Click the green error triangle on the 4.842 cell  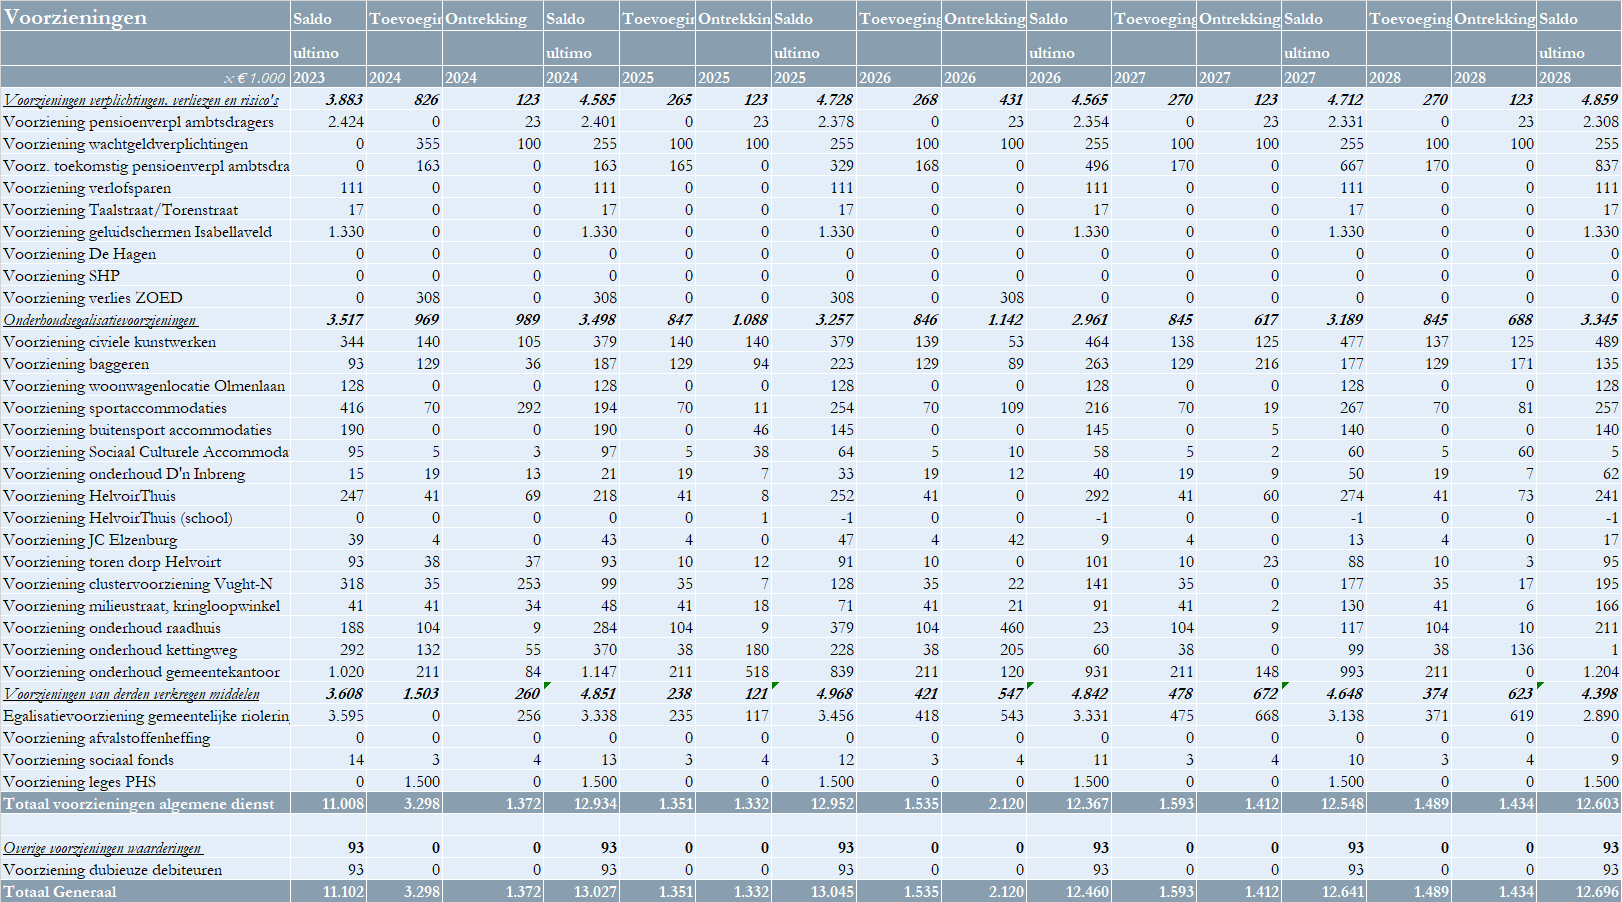click(1031, 686)
